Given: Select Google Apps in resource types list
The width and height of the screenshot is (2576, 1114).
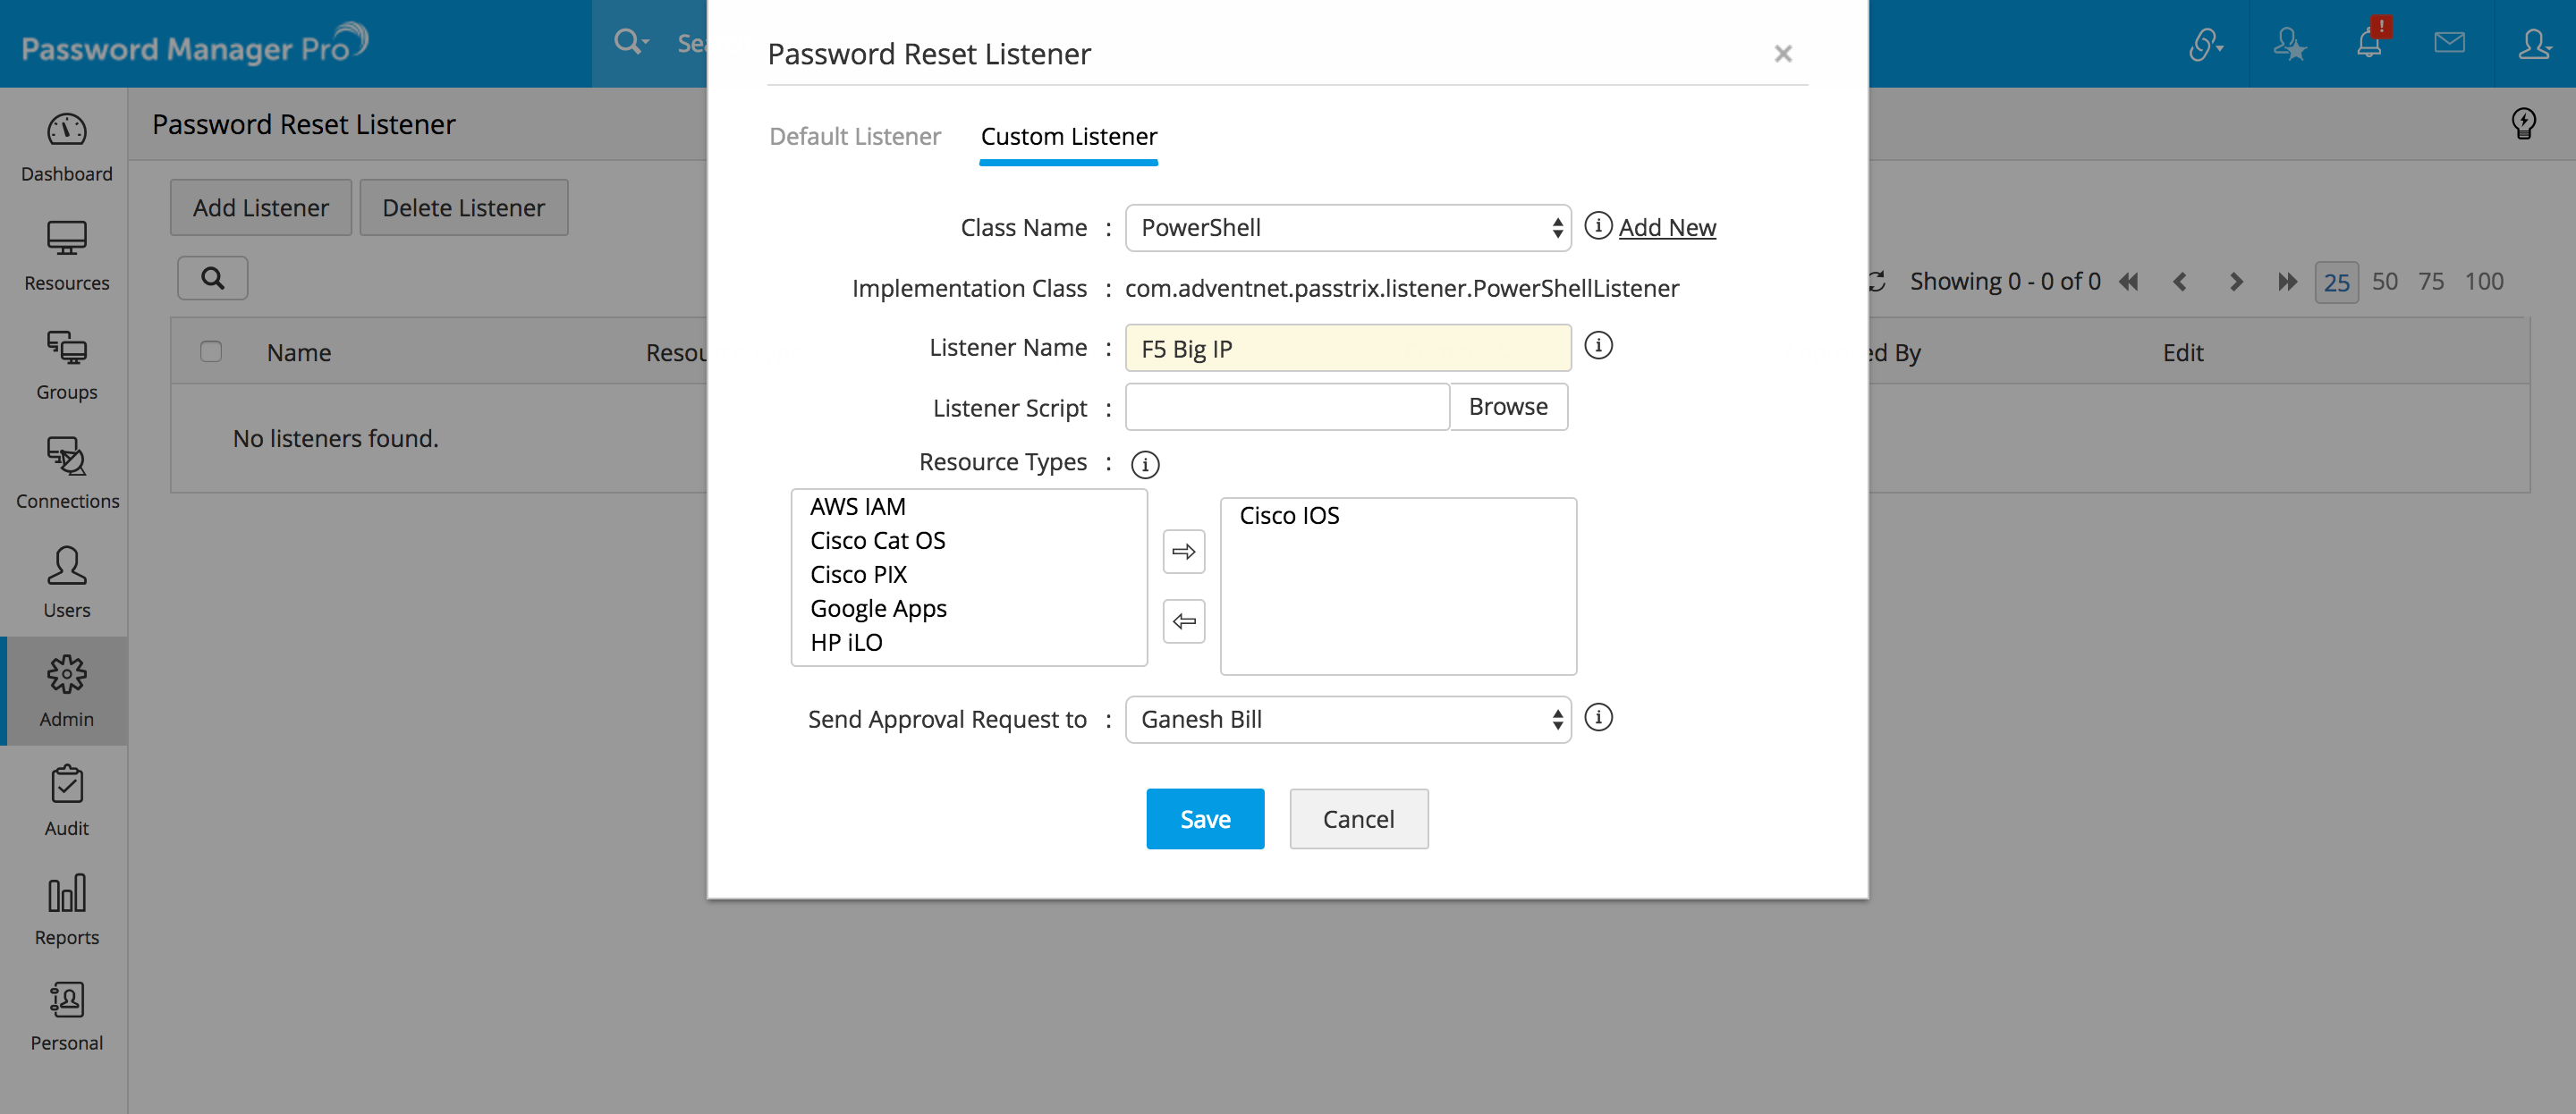Looking at the screenshot, I should point(878,609).
